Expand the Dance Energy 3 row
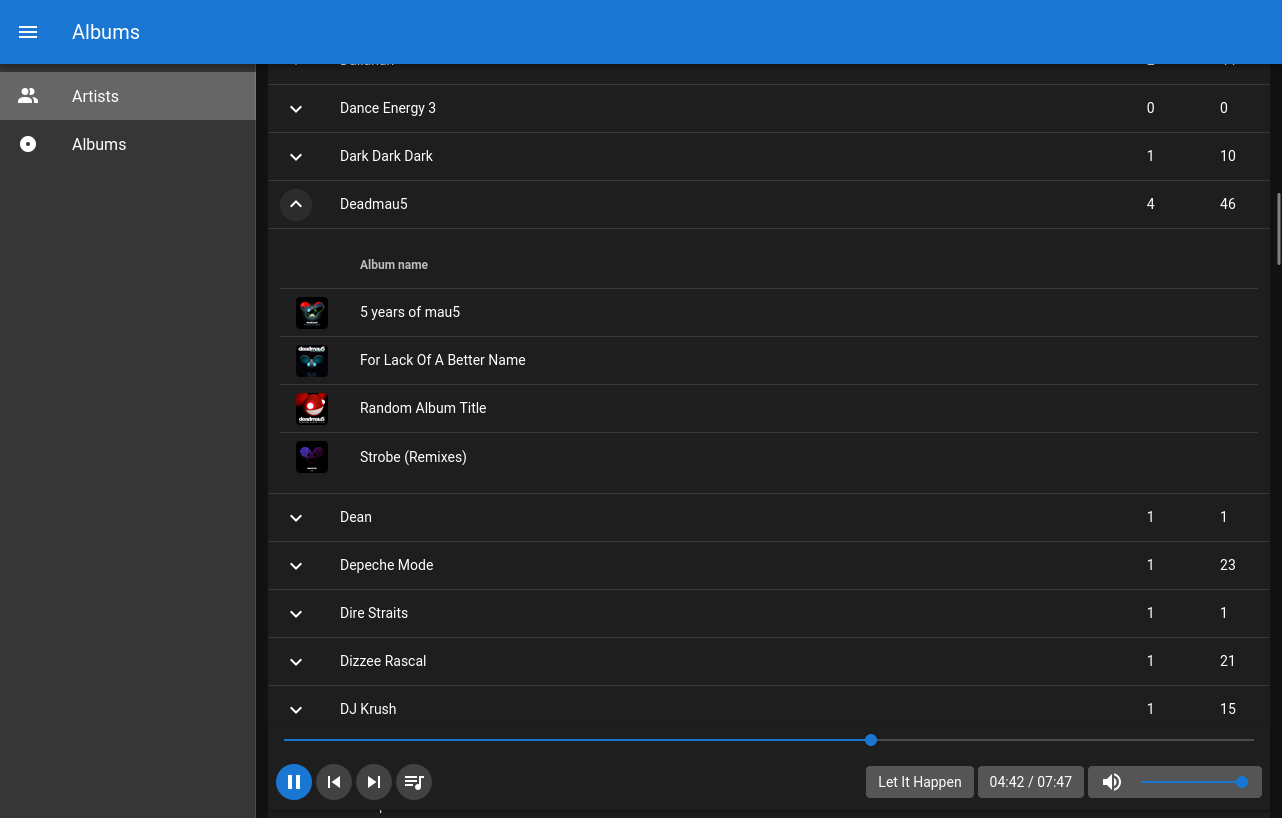Image resolution: width=1282 pixels, height=818 pixels. [296, 109]
